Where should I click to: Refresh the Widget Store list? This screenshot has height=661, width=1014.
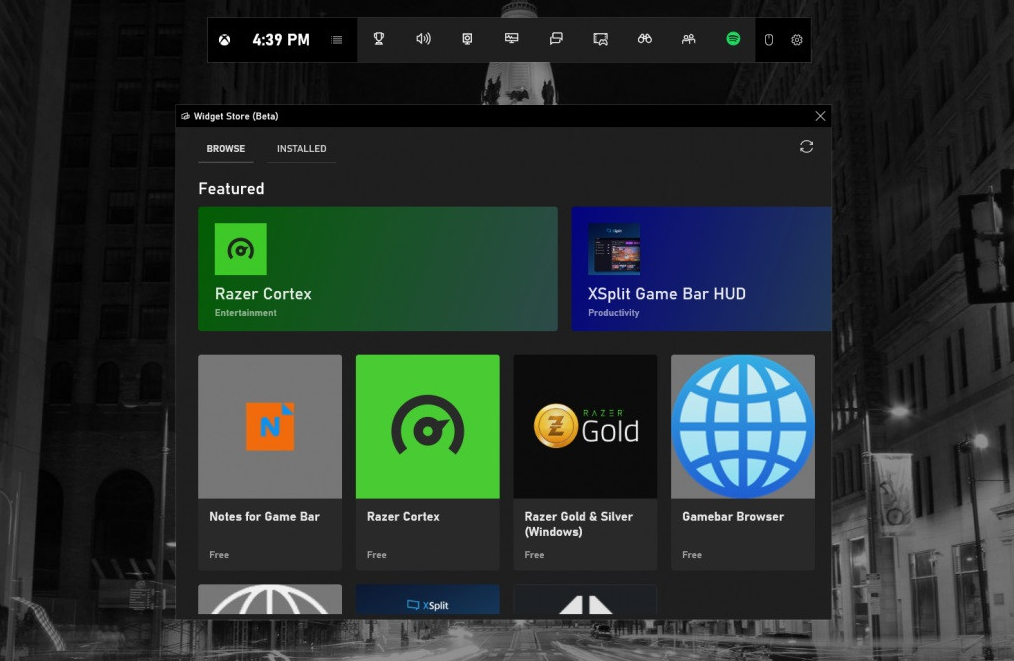pyautogui.click(x=806, y=147)
